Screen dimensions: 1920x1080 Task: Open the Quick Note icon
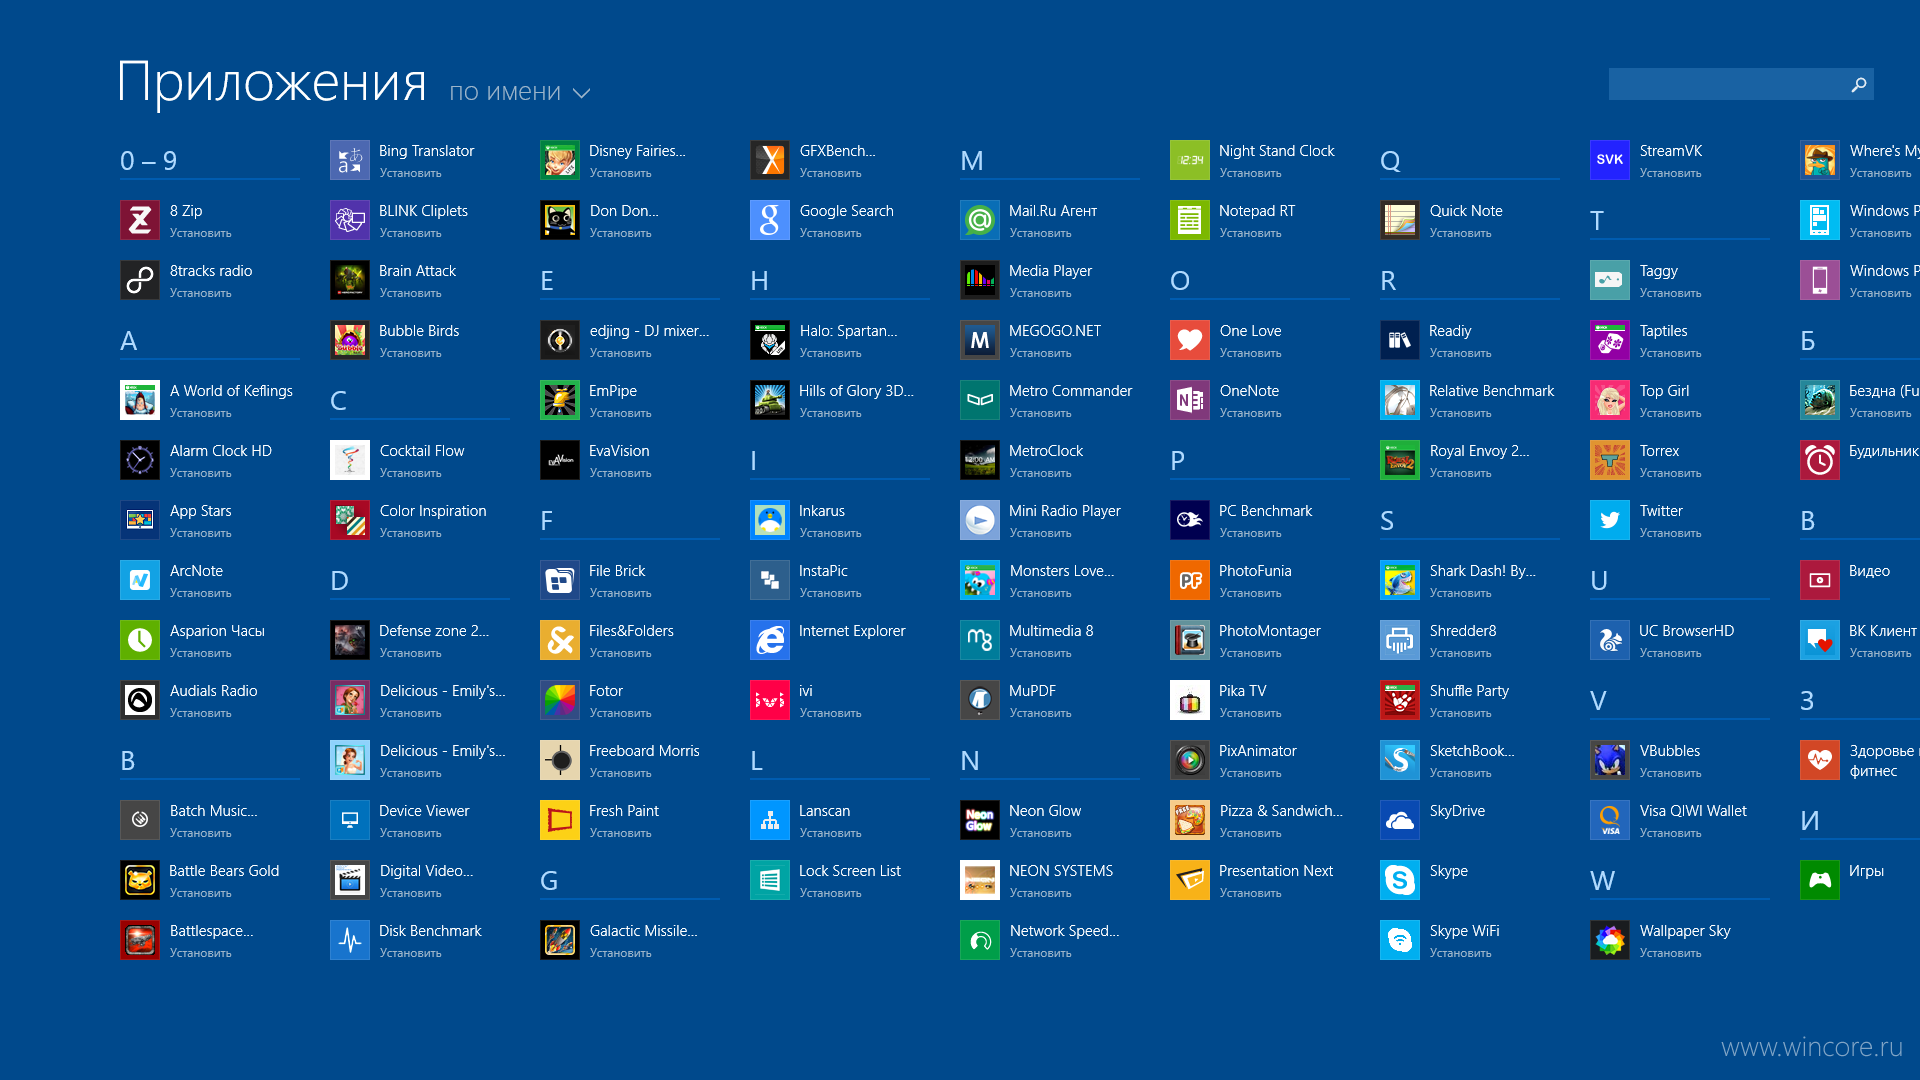coord(1400,220)
